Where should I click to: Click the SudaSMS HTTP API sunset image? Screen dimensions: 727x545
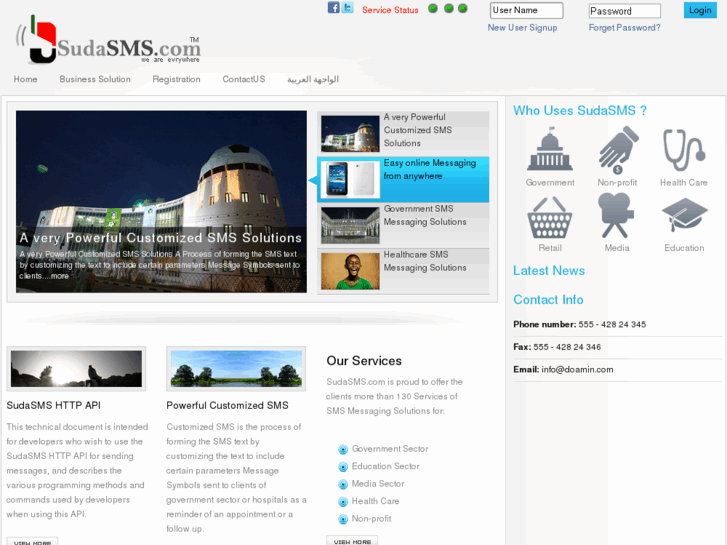[x=77, y=369]
